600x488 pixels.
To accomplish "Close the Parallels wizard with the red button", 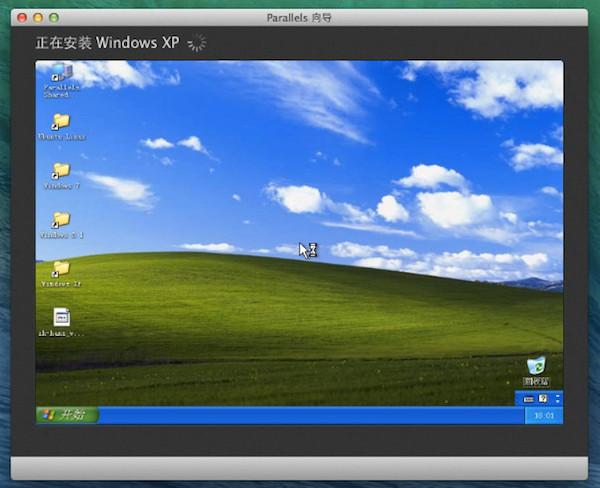I will [x=22, y=18].
